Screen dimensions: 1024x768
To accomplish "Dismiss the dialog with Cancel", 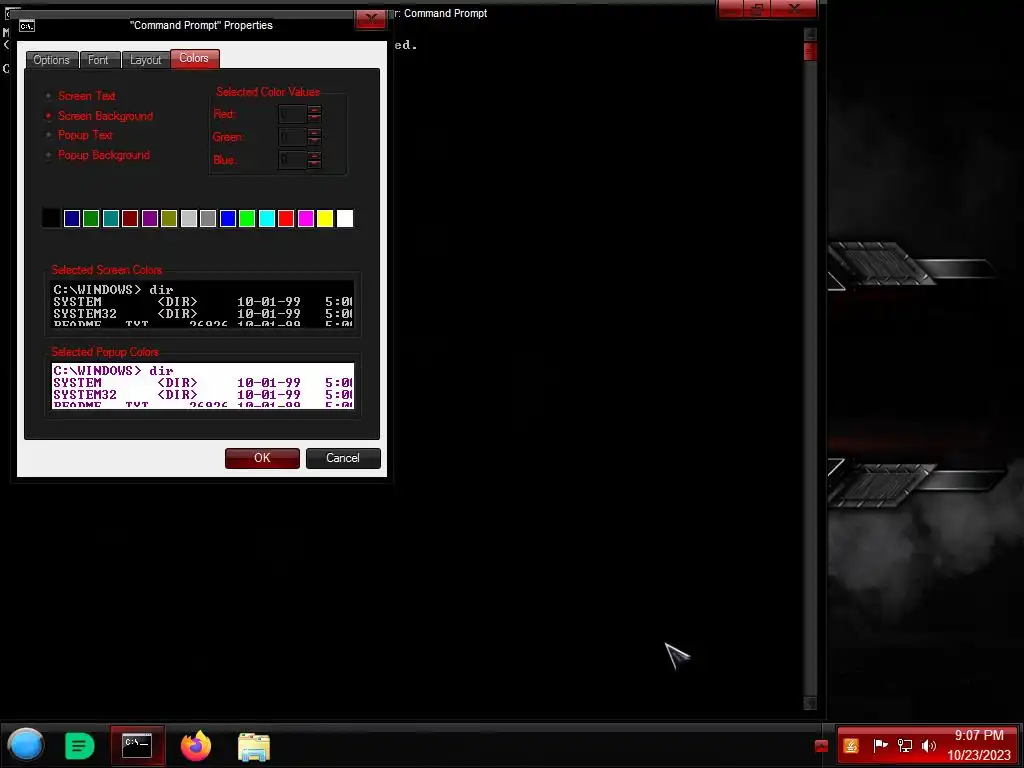I will coord(343,458).
